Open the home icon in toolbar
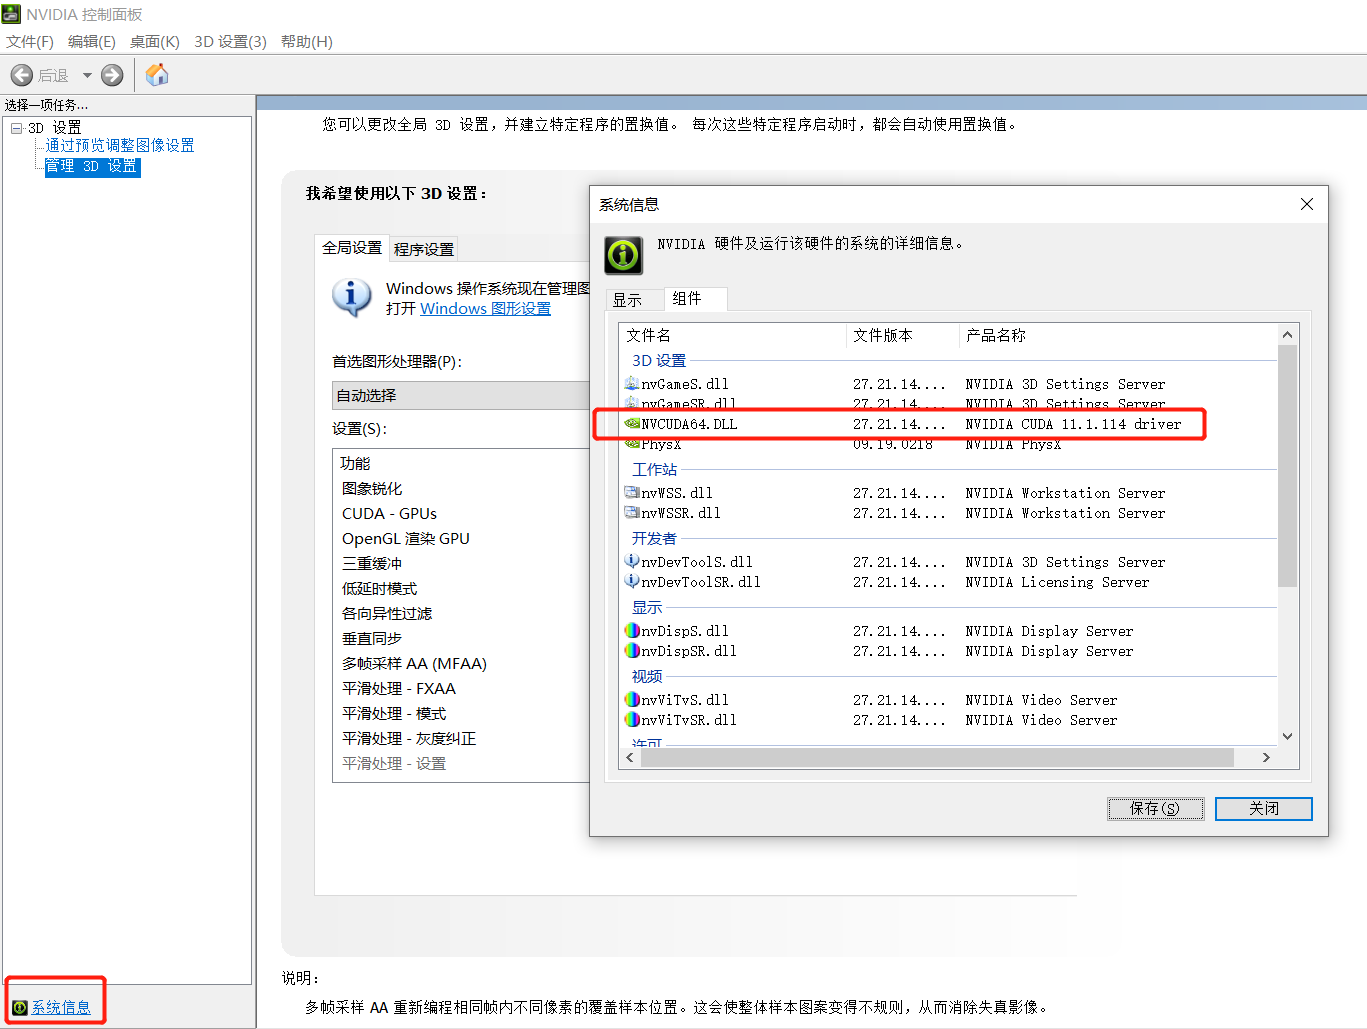Image resolution: width=1367 pixels, height=1029 pixels. (157, 75)
